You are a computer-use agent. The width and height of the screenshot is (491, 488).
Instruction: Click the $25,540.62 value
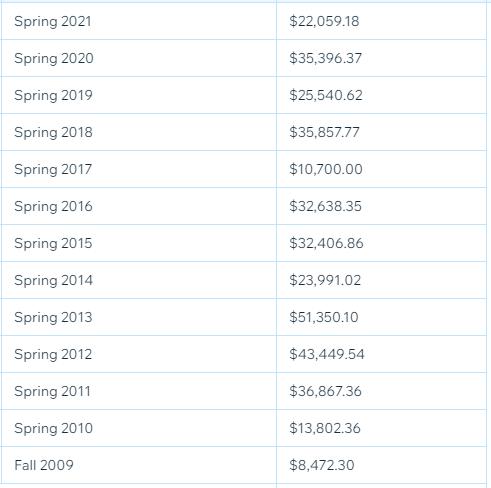tap(326, 95)
